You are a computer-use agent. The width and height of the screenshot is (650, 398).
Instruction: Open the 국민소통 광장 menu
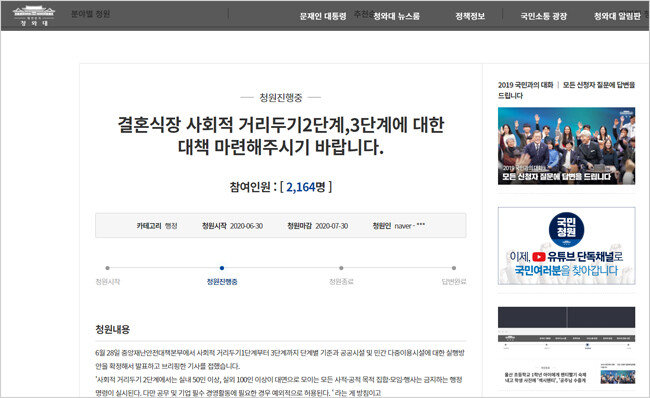(543, 16)
